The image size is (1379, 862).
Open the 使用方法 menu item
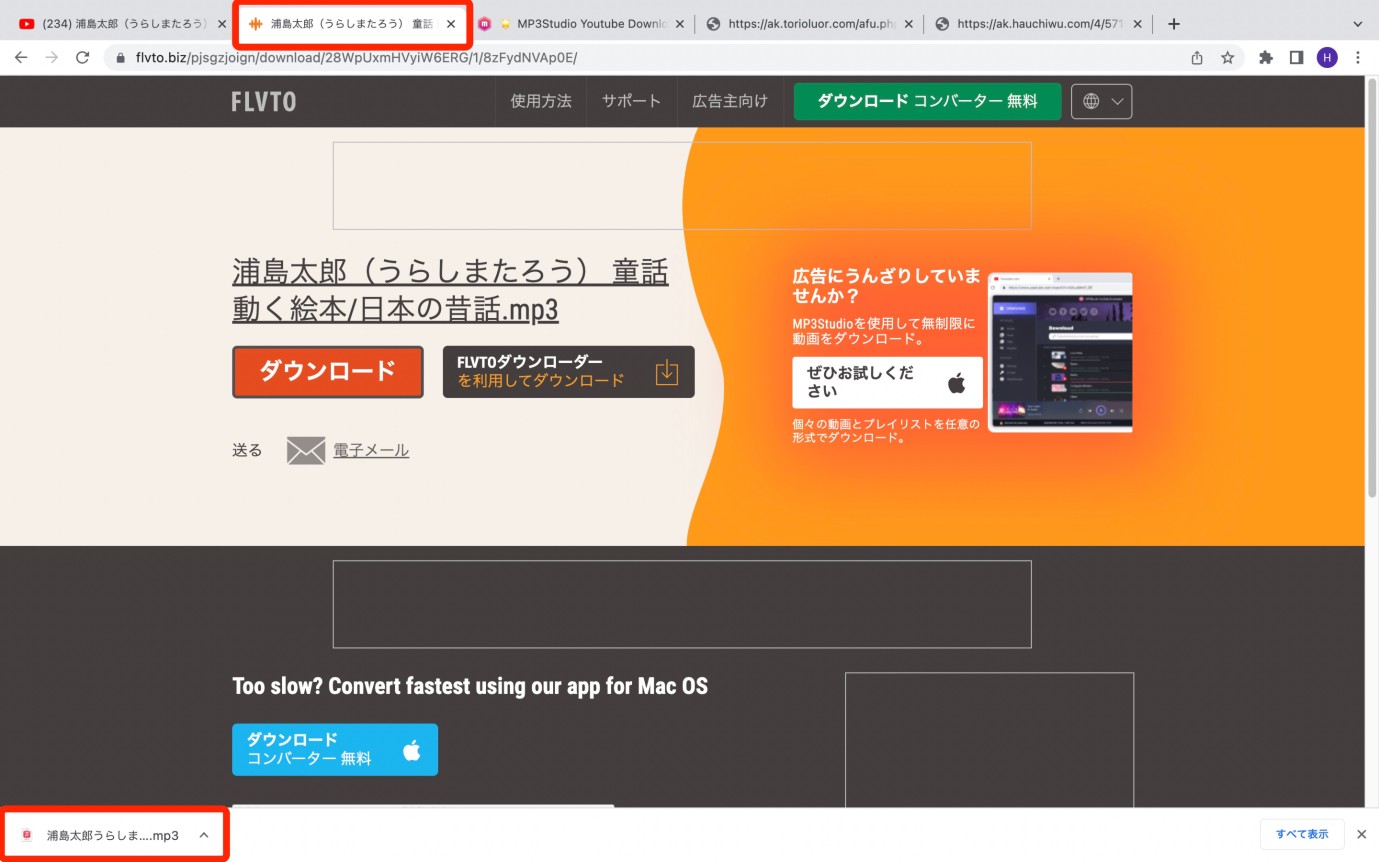541,101
